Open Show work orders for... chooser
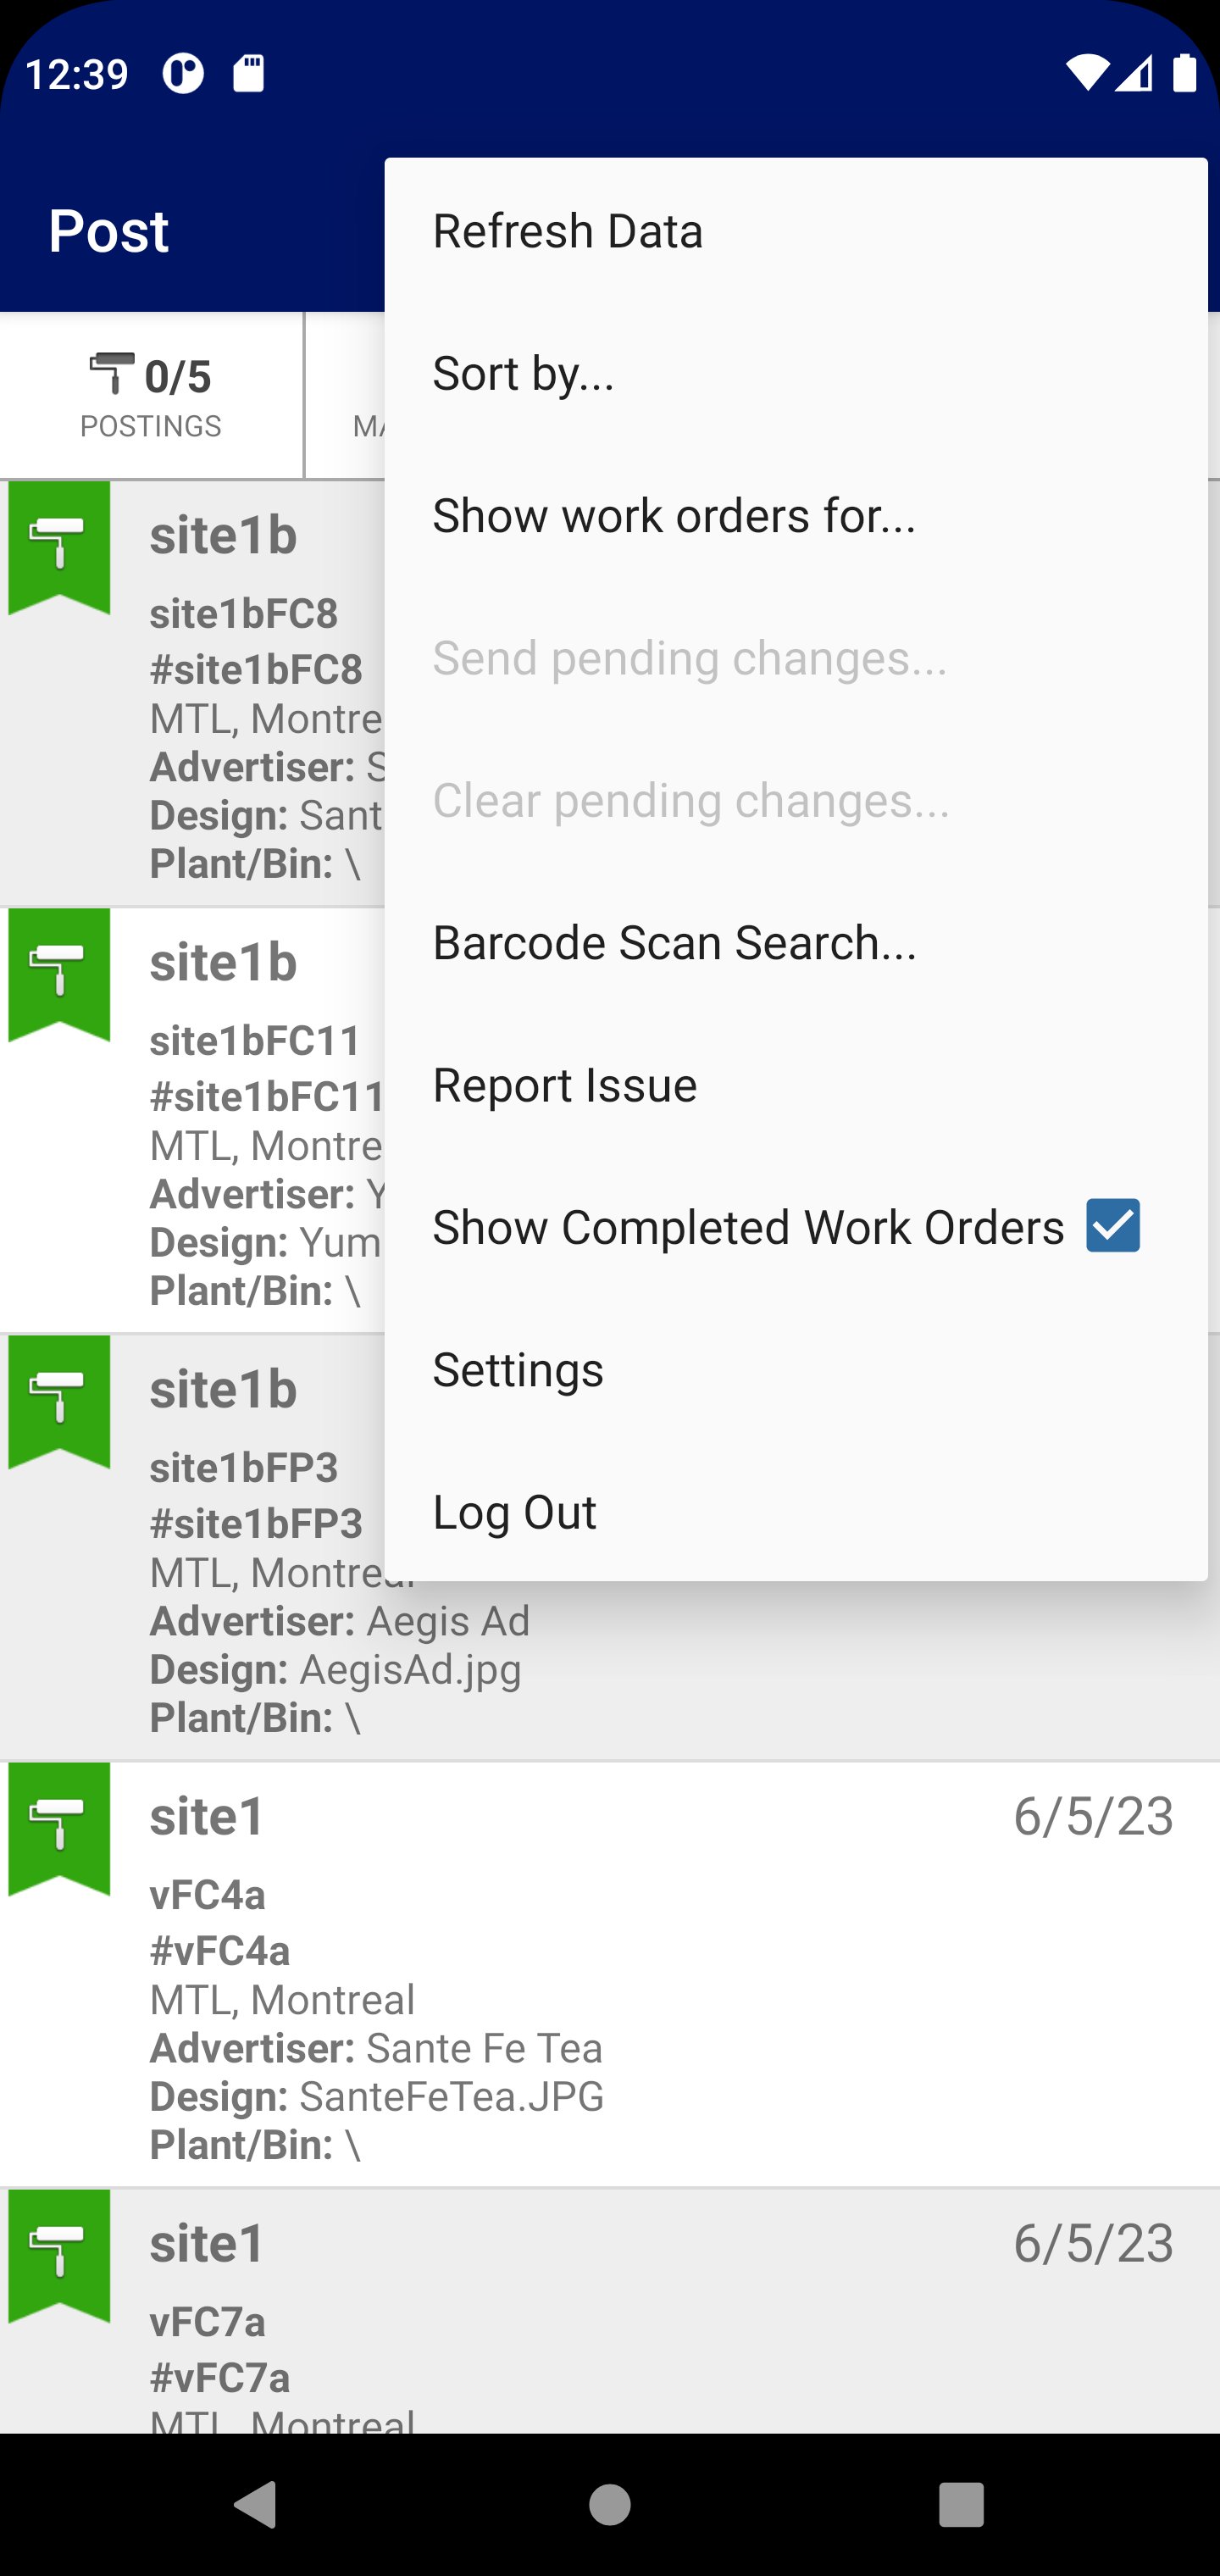1220x2576 pixels. [674, 516]
